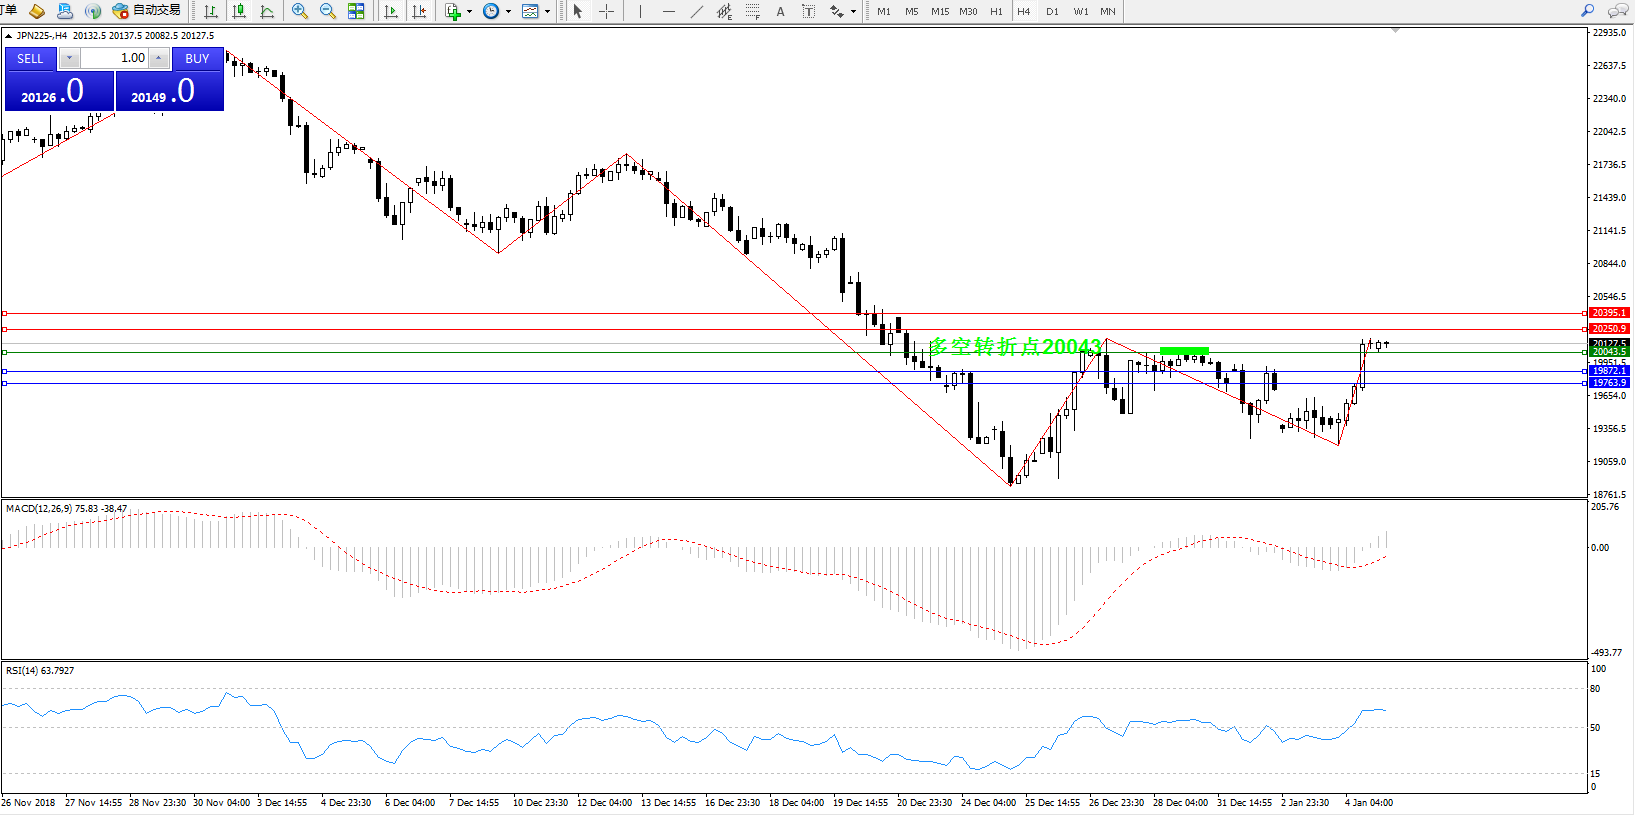The image size is (1635, 815).
Task: Toggle candlestick chart mode
Action: click(239, 11)
